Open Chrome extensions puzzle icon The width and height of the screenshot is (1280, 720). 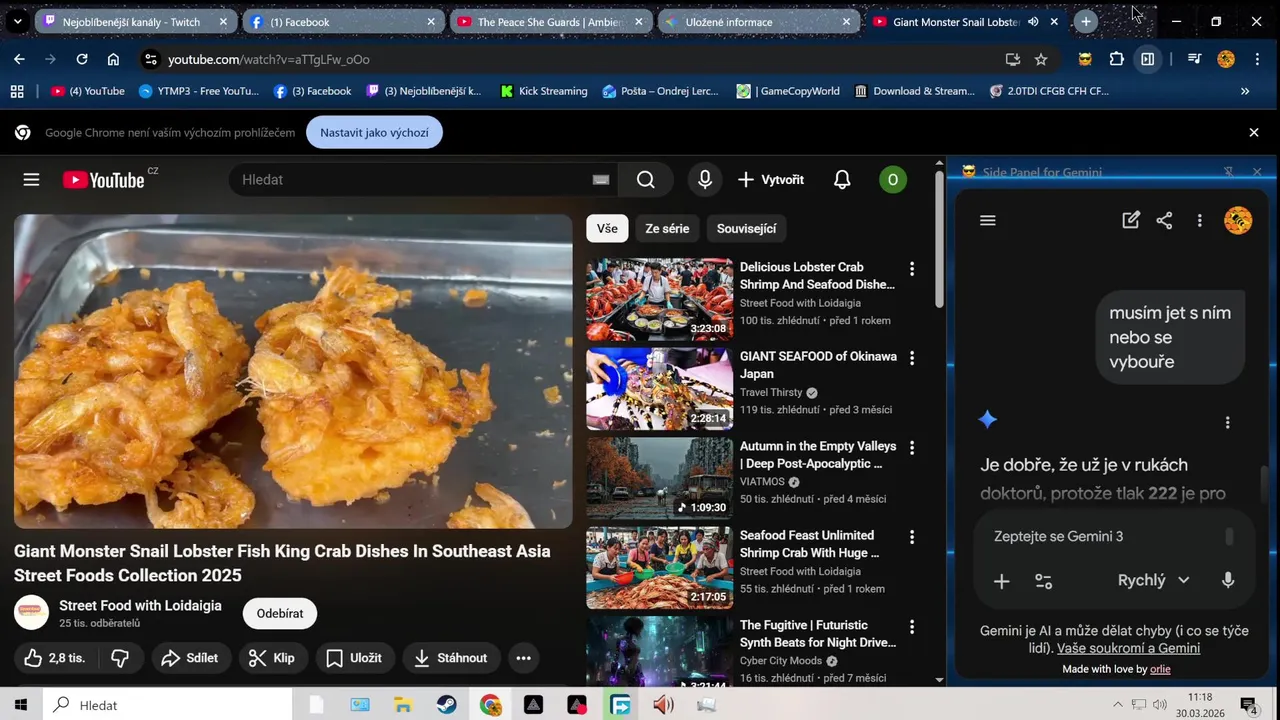(x=1117, y=59)
